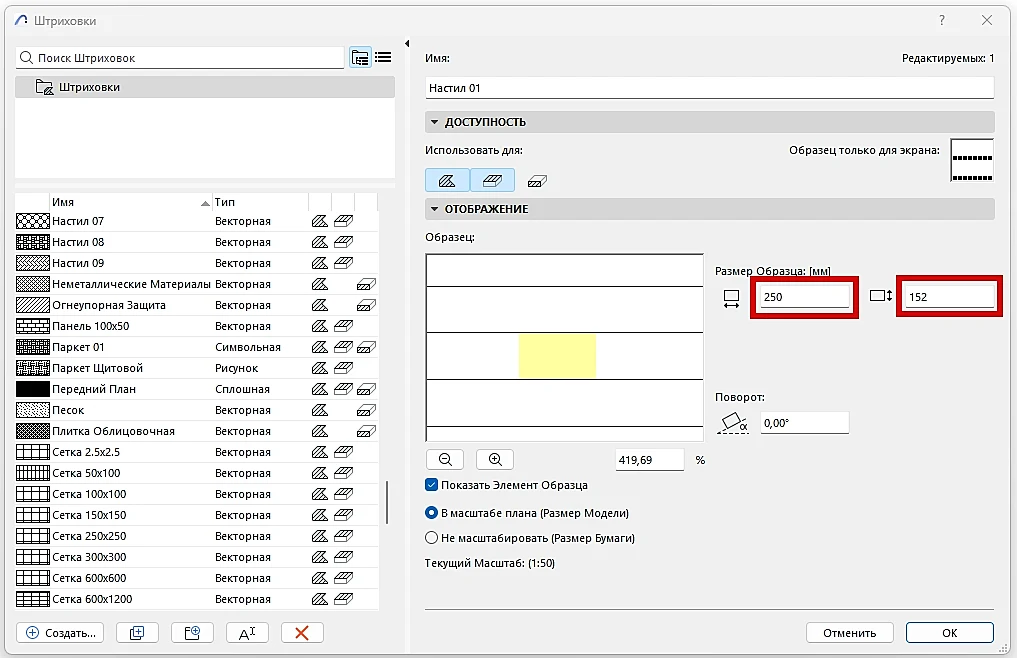Select Настил 08 in the list
The width and height of the screenshot is (1017, 658).
(196, 242)
